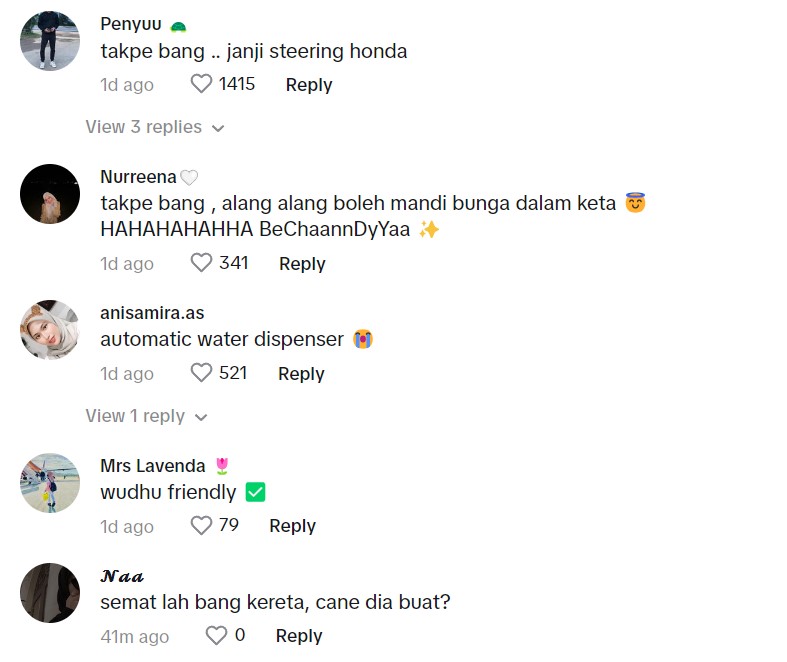
Task: Like Penyuu's comment with the heart icon
Action: click(201, 85)
